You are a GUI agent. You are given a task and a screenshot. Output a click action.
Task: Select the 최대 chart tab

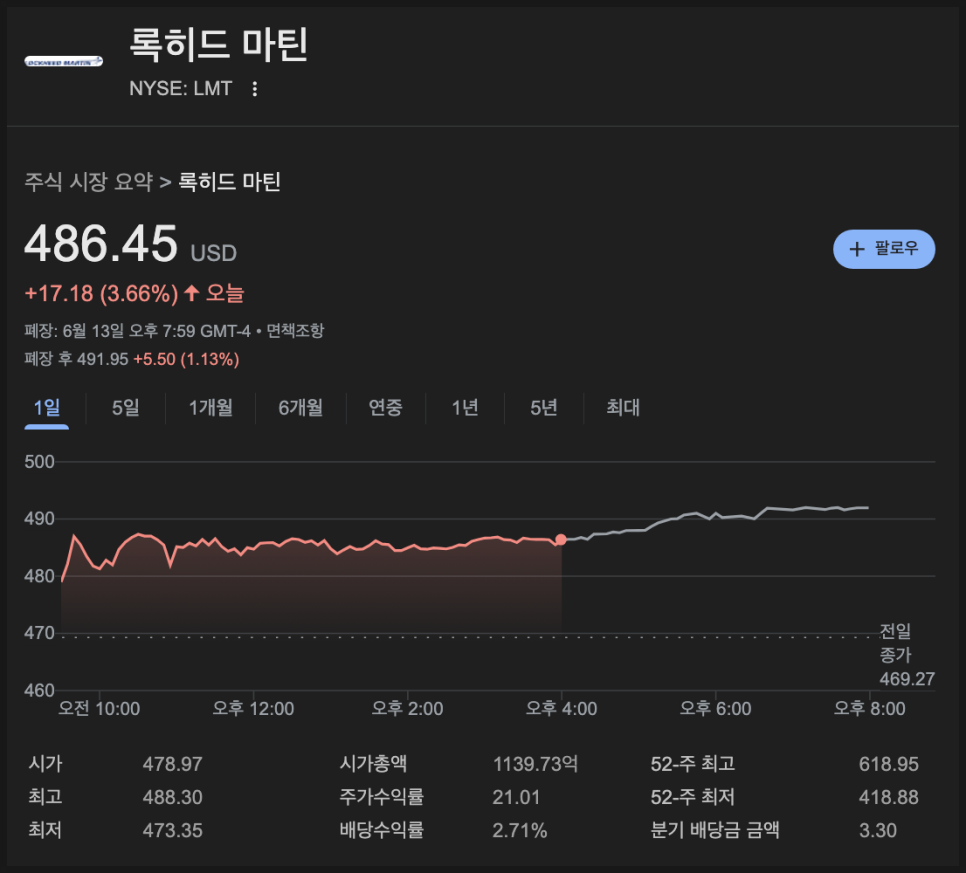(x=623, y=407)
